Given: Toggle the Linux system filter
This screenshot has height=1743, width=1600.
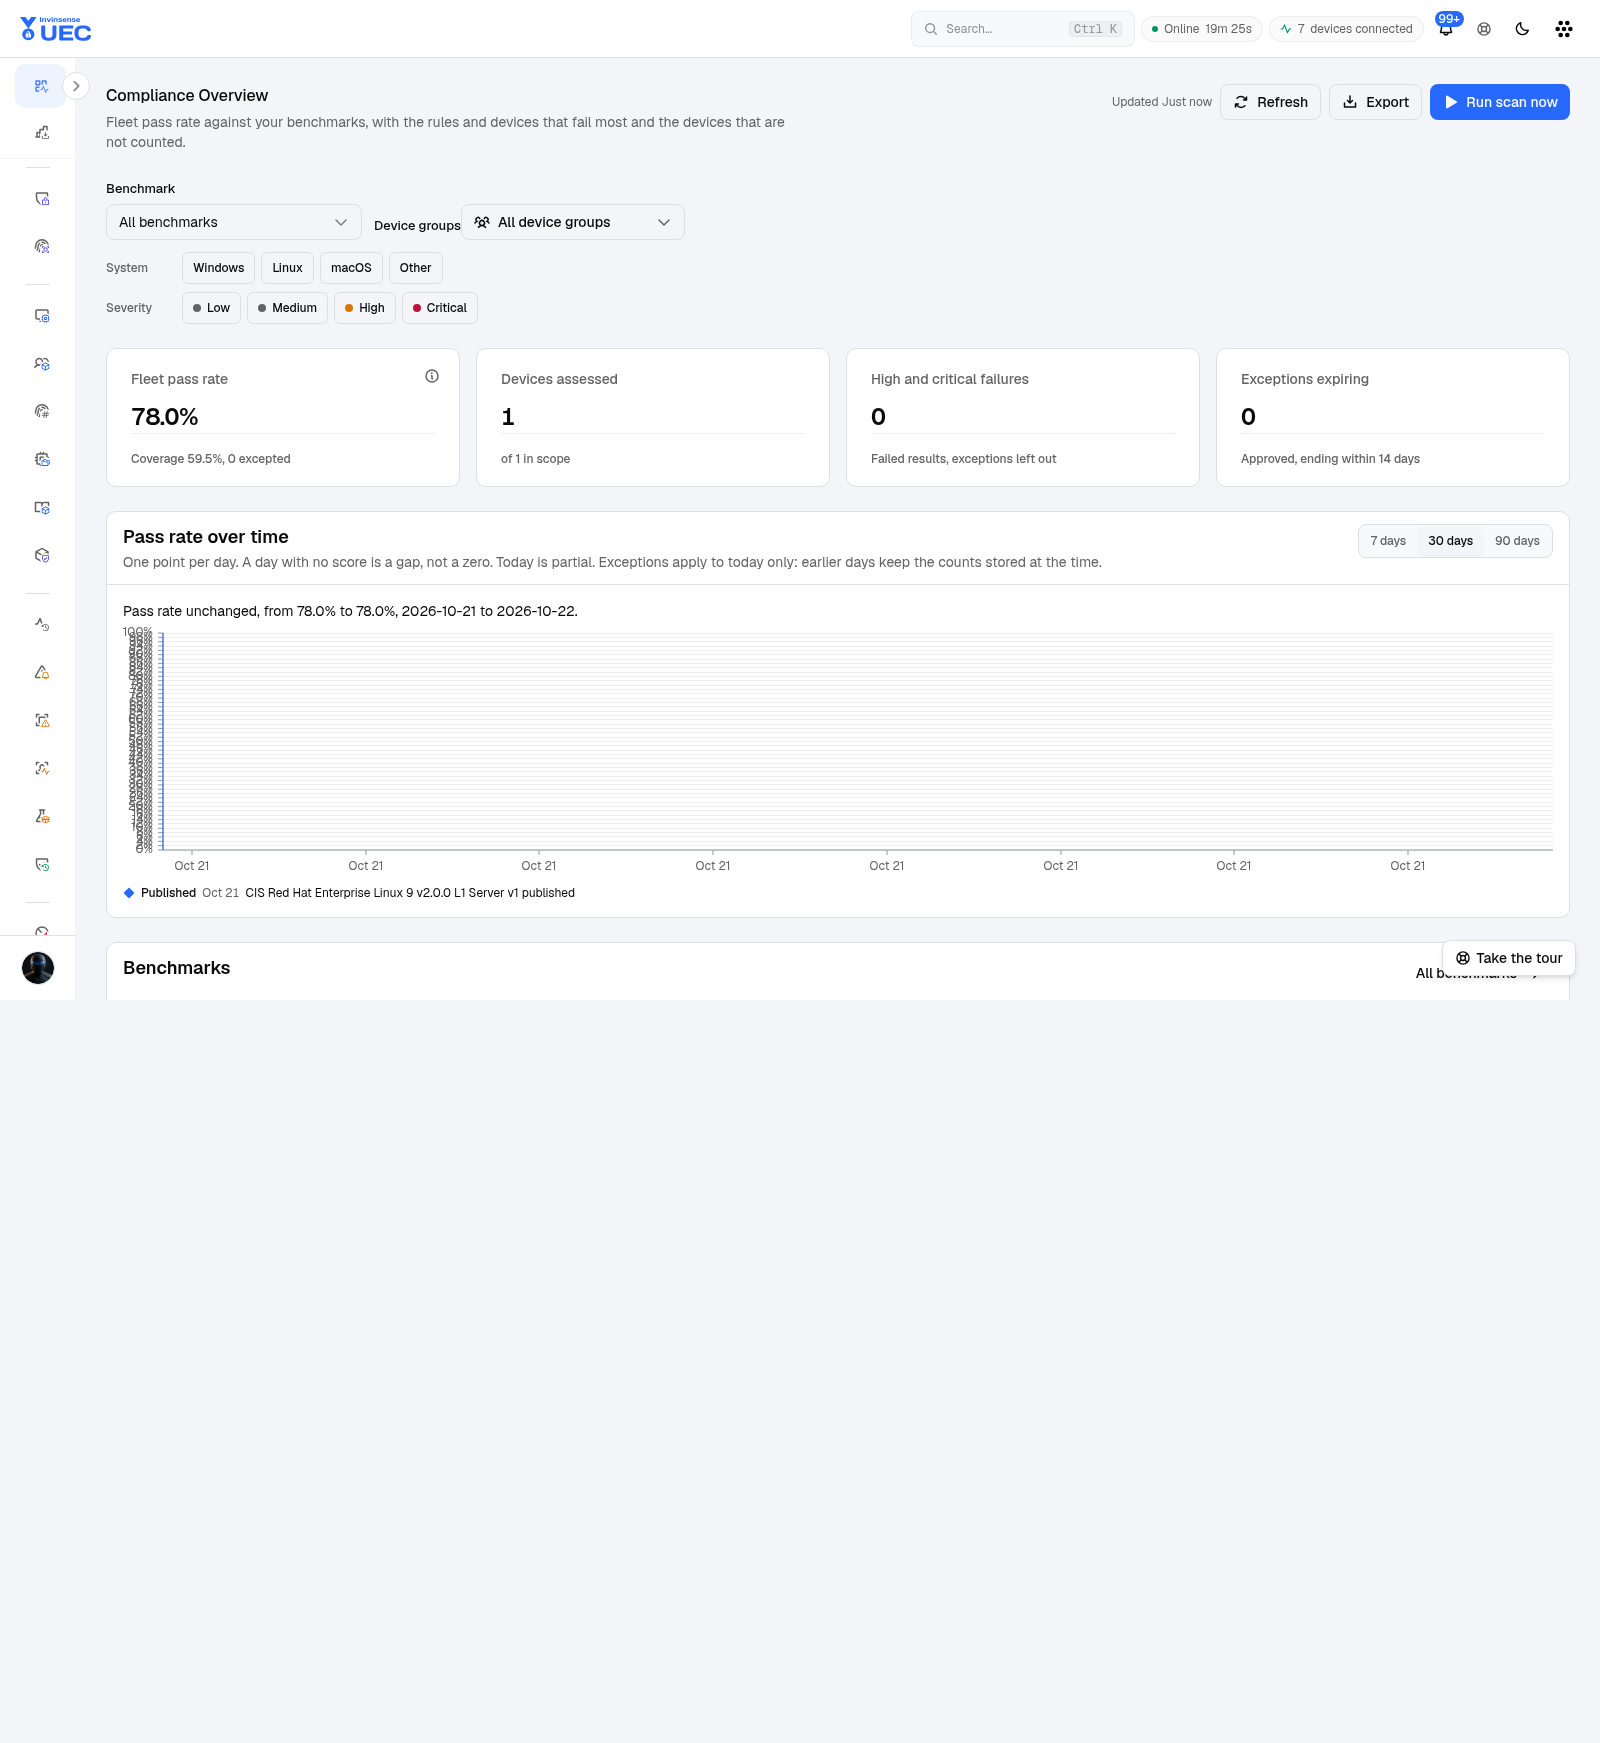Looking at the screenshot, I should coord(287,268).
